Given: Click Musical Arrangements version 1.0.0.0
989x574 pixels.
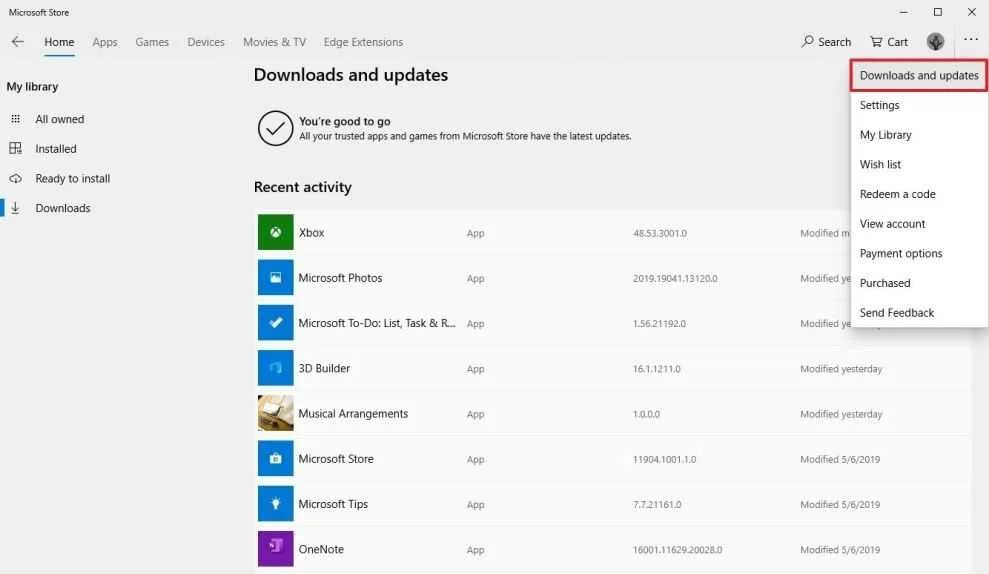Looking at the screenshot, I should pos(647,414).
